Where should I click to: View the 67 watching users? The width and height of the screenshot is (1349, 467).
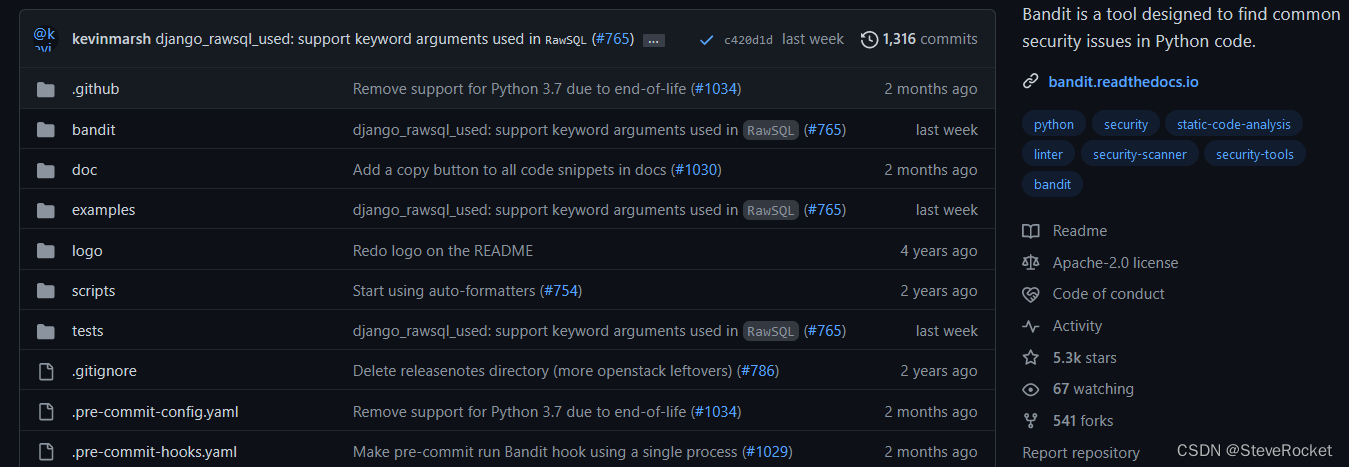1094,389
